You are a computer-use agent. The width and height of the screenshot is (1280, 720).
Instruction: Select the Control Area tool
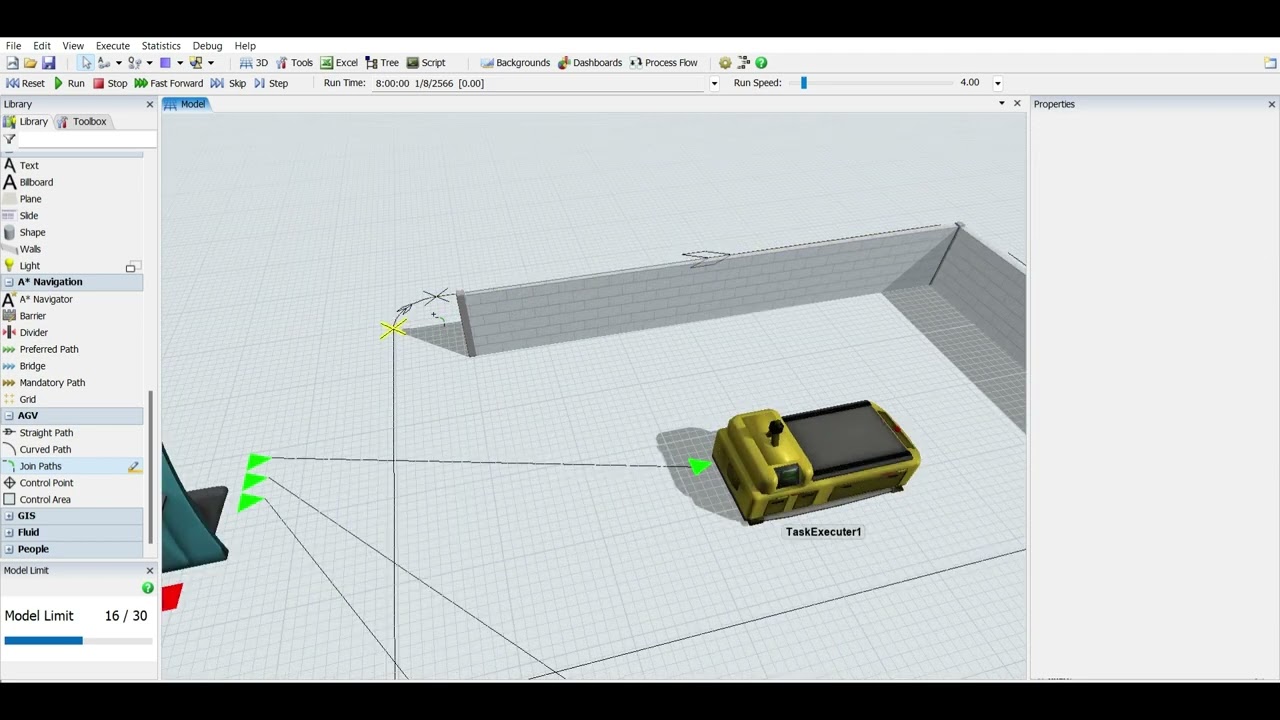[x=45, y=499]
